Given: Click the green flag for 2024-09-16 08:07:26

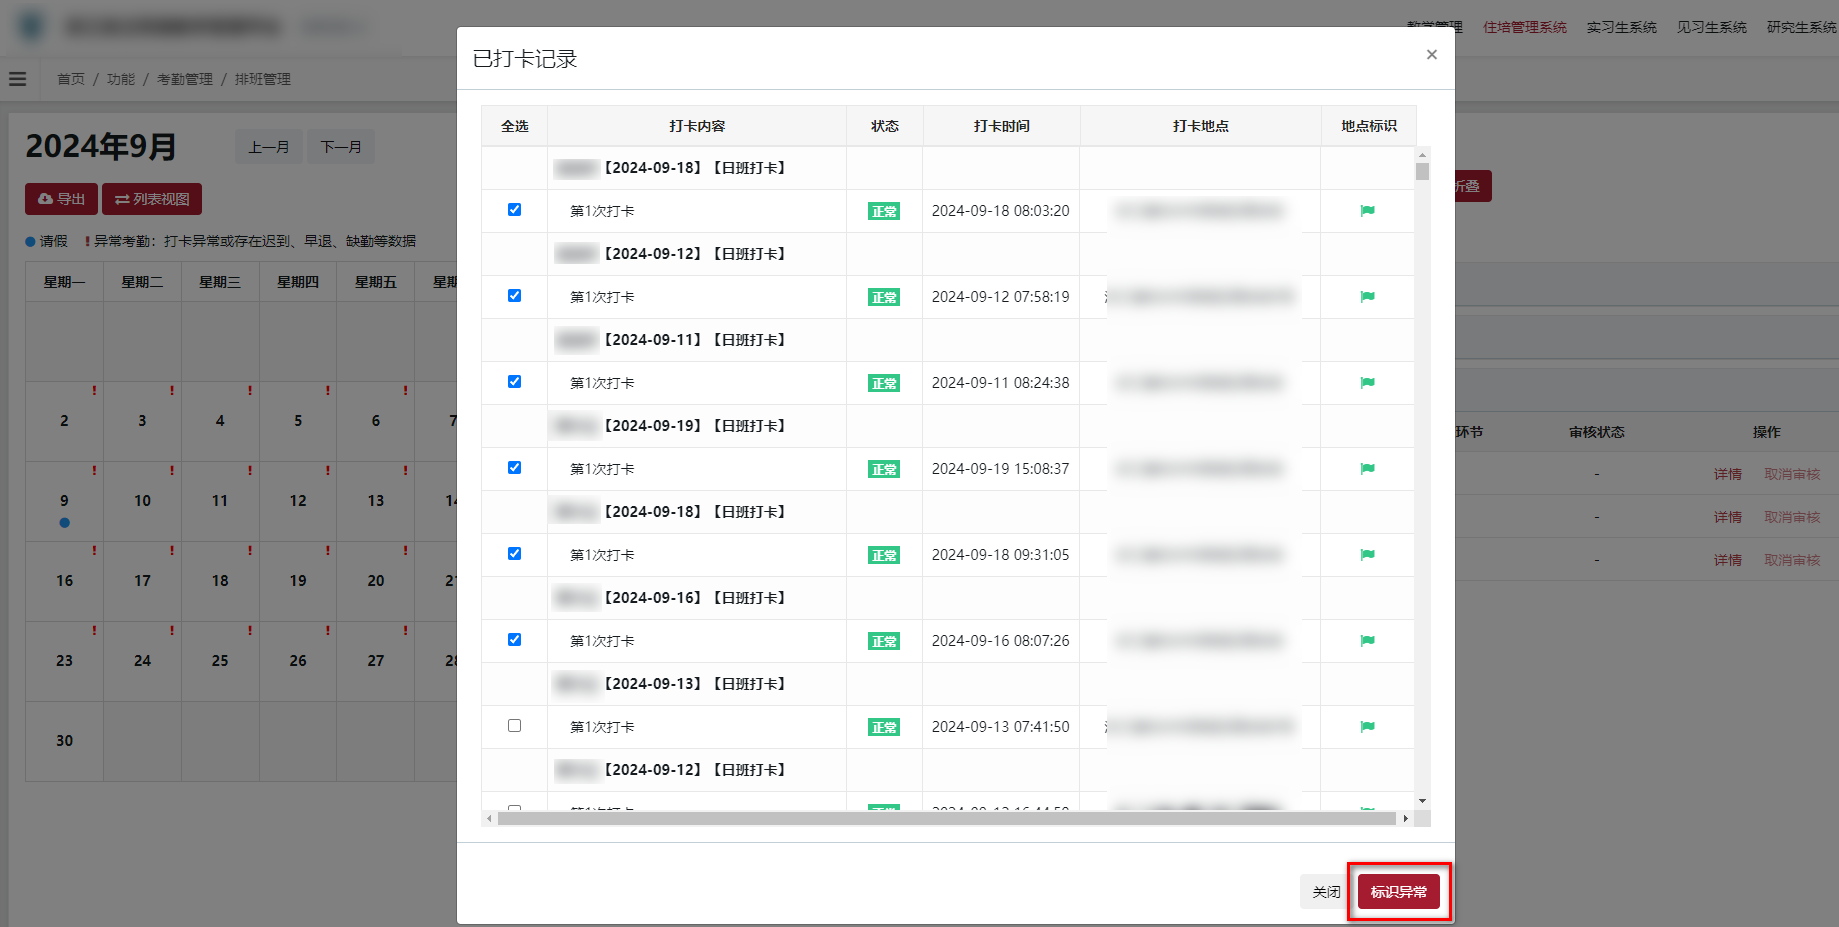Looking at the screenshot, I should (x=1367, y=641).
